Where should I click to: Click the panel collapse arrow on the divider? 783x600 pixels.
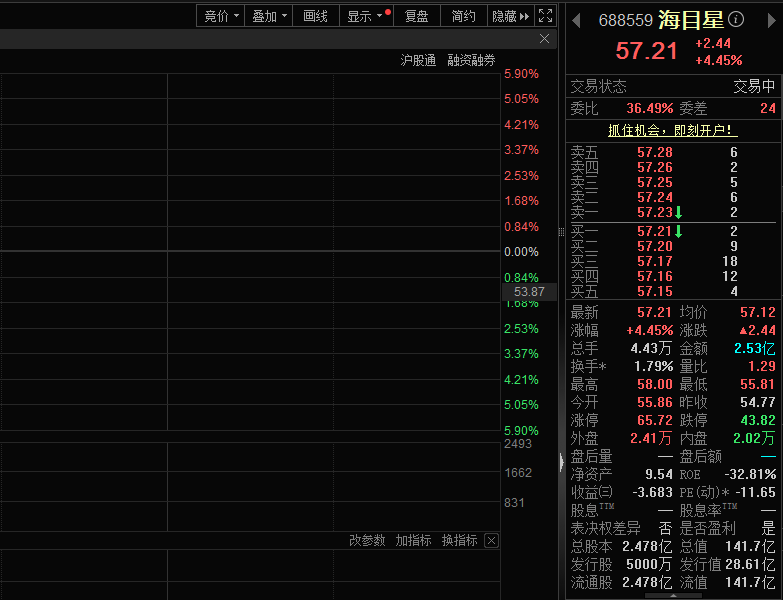(x=561, y=461)
